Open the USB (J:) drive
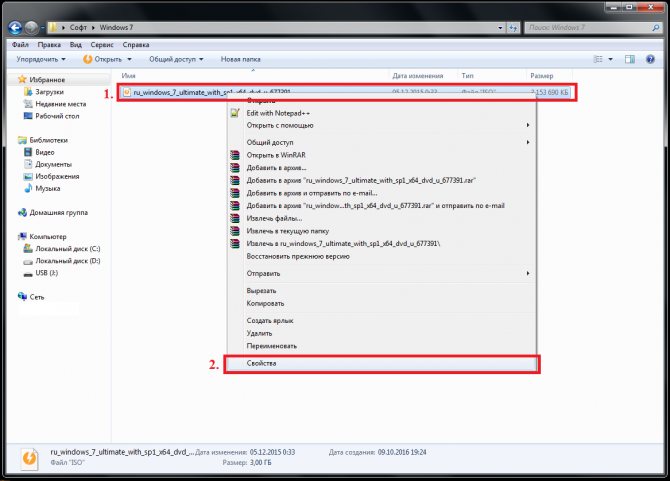The width and height of the screenshot is (670, 481). (x=46, y=273)
